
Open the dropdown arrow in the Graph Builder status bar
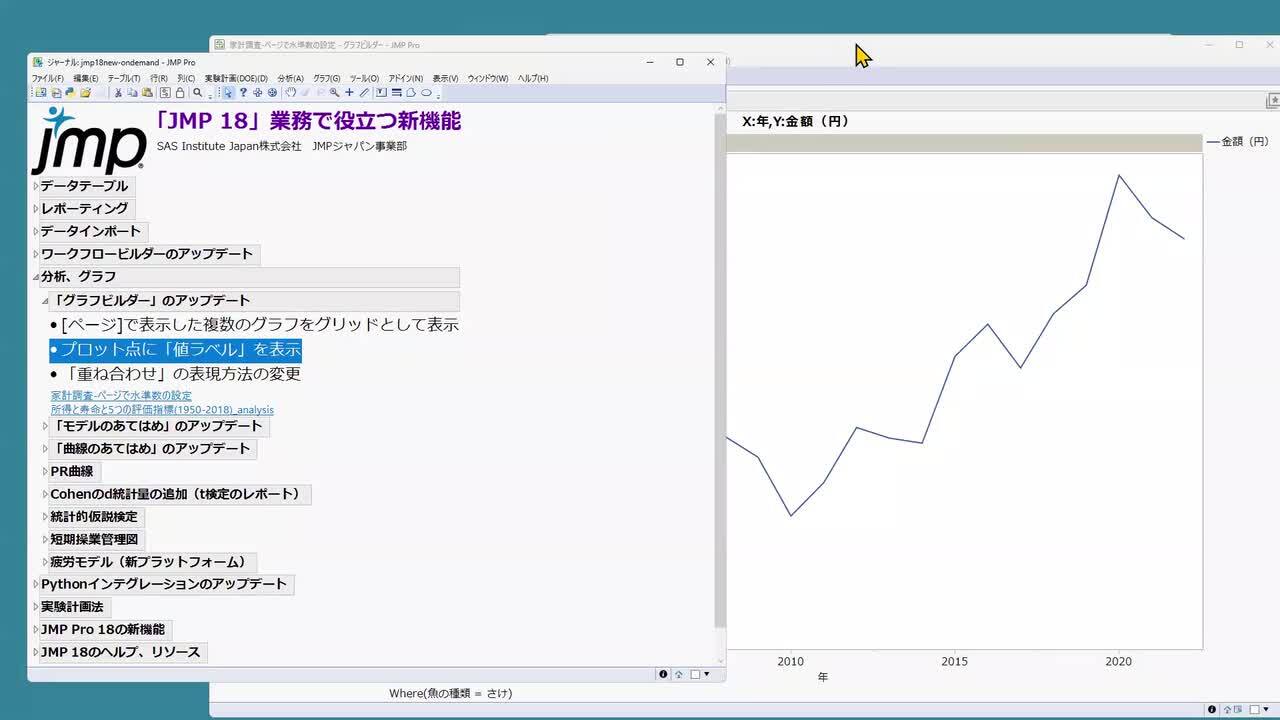coord(1267,709)
